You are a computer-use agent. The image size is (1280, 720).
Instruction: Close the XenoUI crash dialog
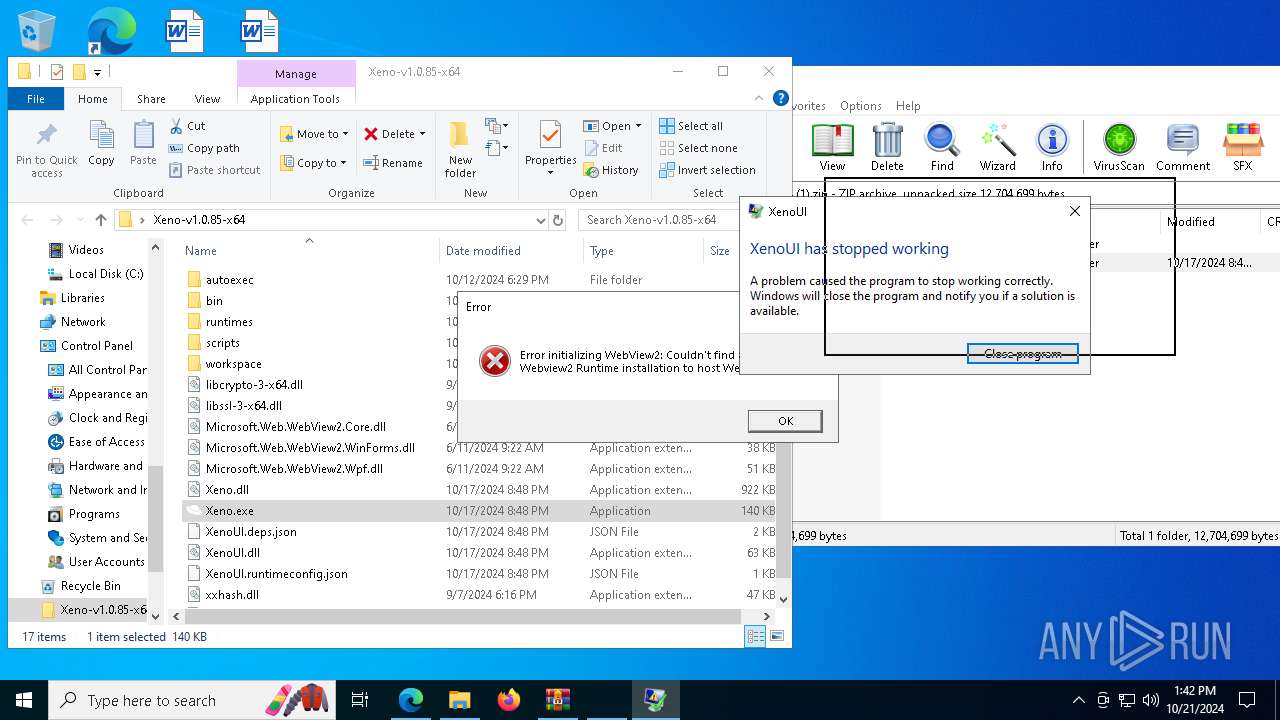point(1074,211)
